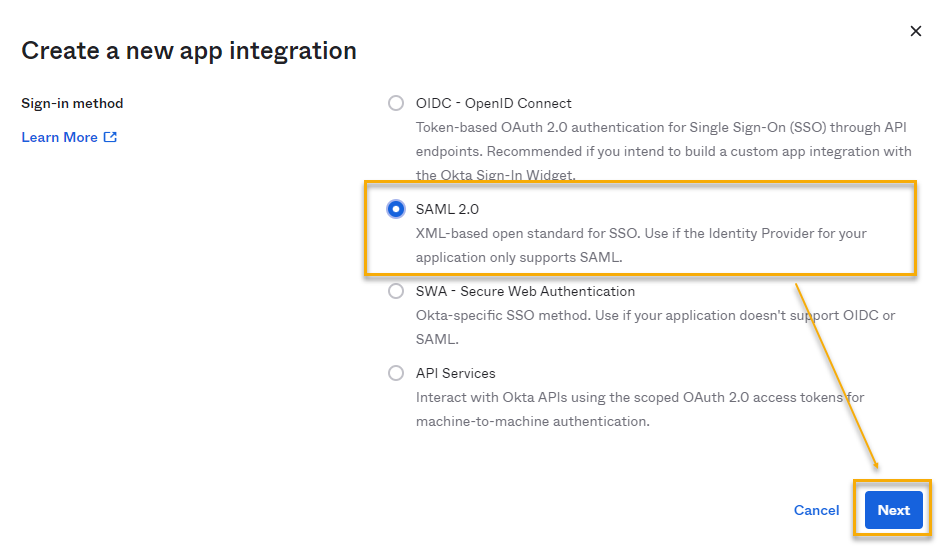Click the OIDC - OpenID Connect label text
This screenshot has width=943, height=552.
(493, 103)
